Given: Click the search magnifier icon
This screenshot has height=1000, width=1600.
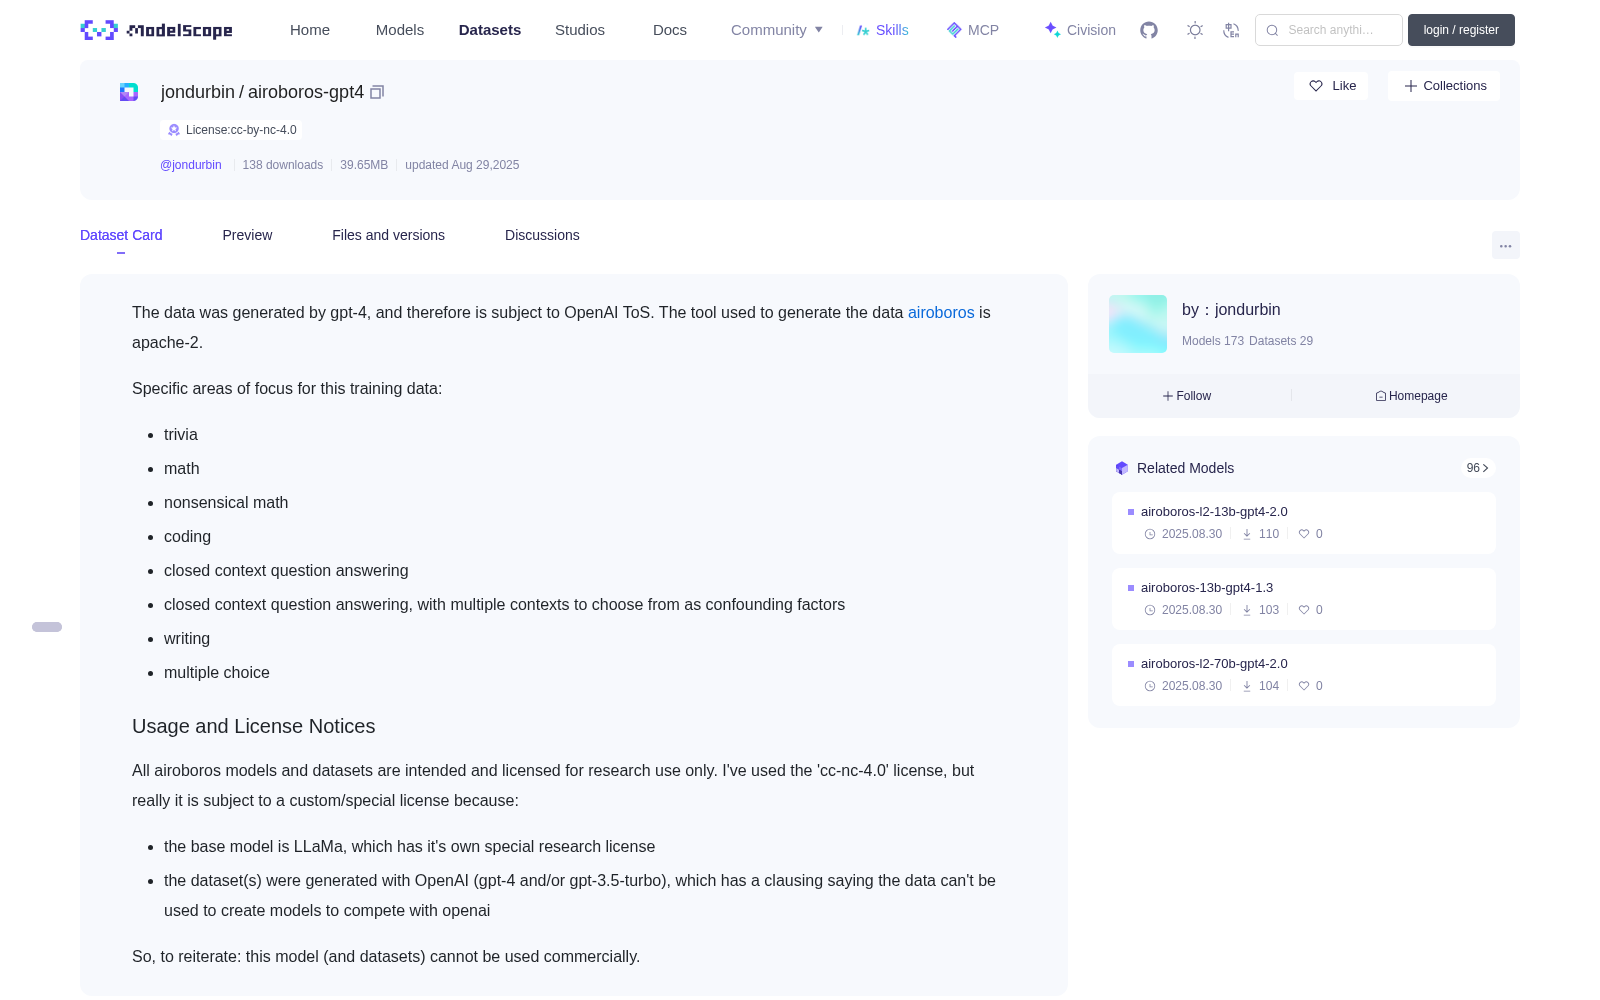Looking at the screenshot, I should click(x=1272, y=30).
